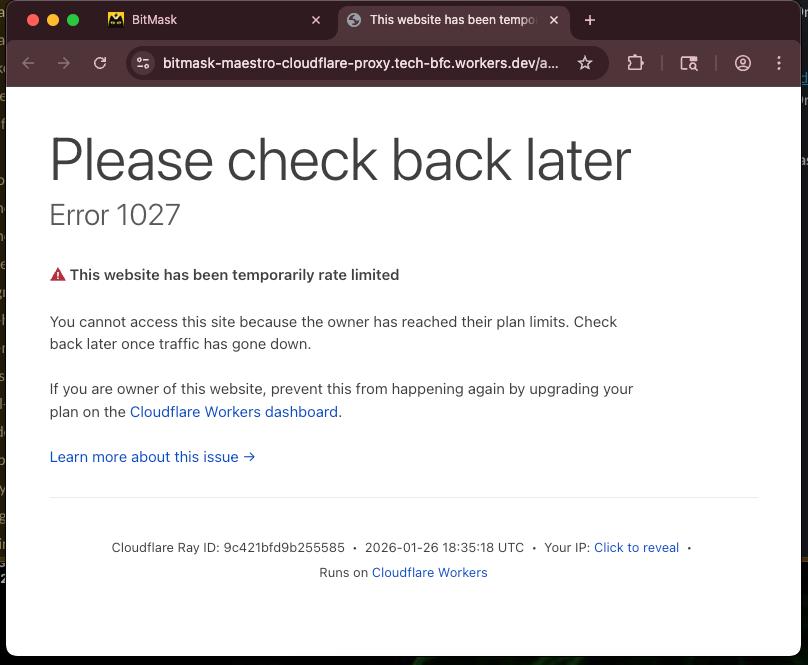Open 'Learn more about this issue' link

coord(153,457)
